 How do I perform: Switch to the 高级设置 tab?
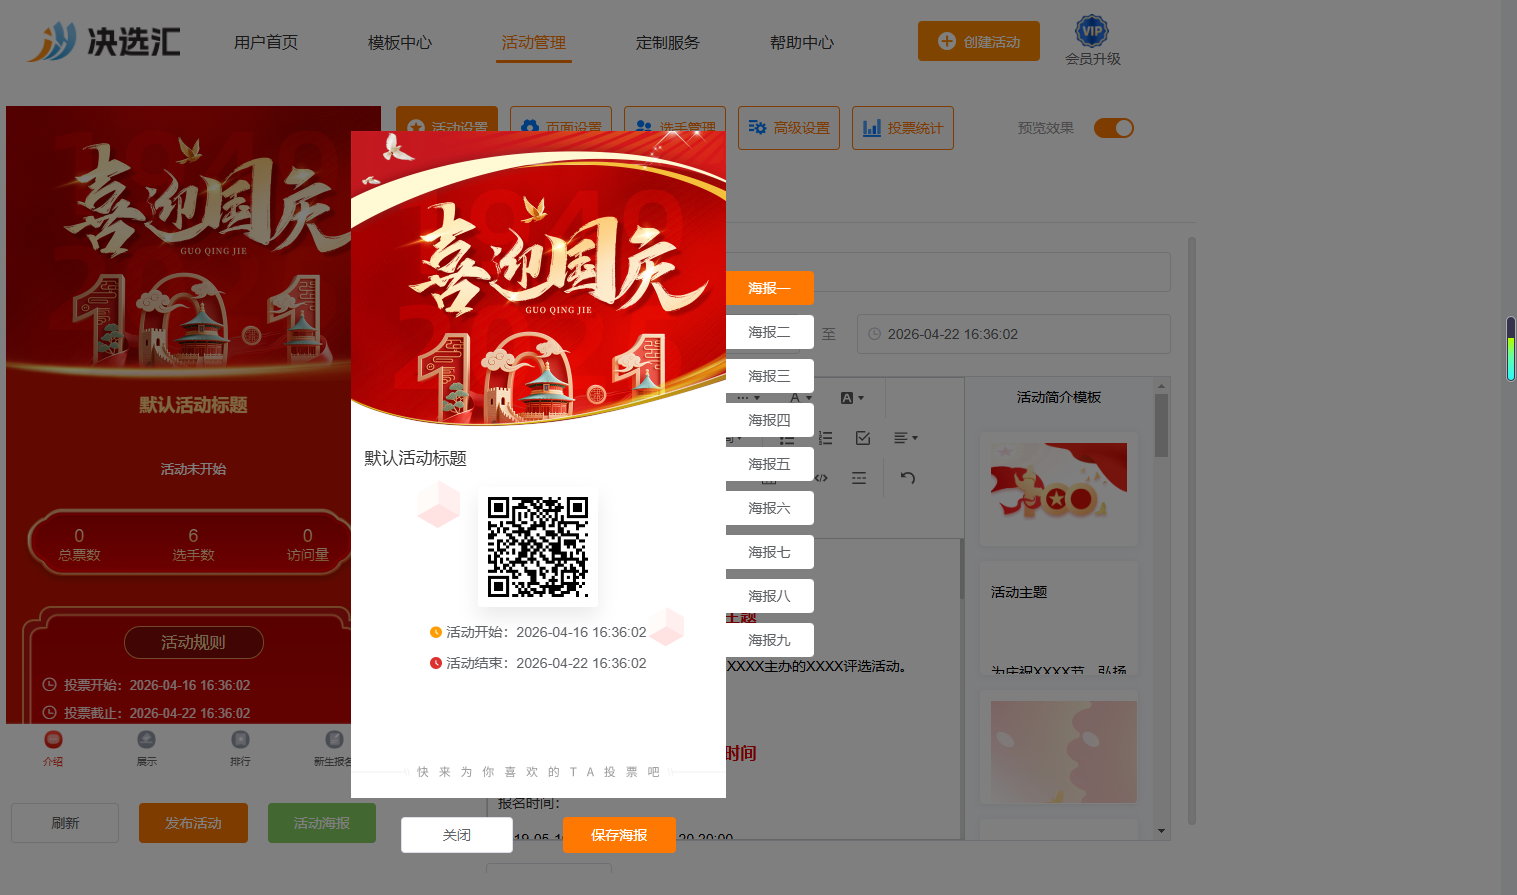click(x=789, y=128)
